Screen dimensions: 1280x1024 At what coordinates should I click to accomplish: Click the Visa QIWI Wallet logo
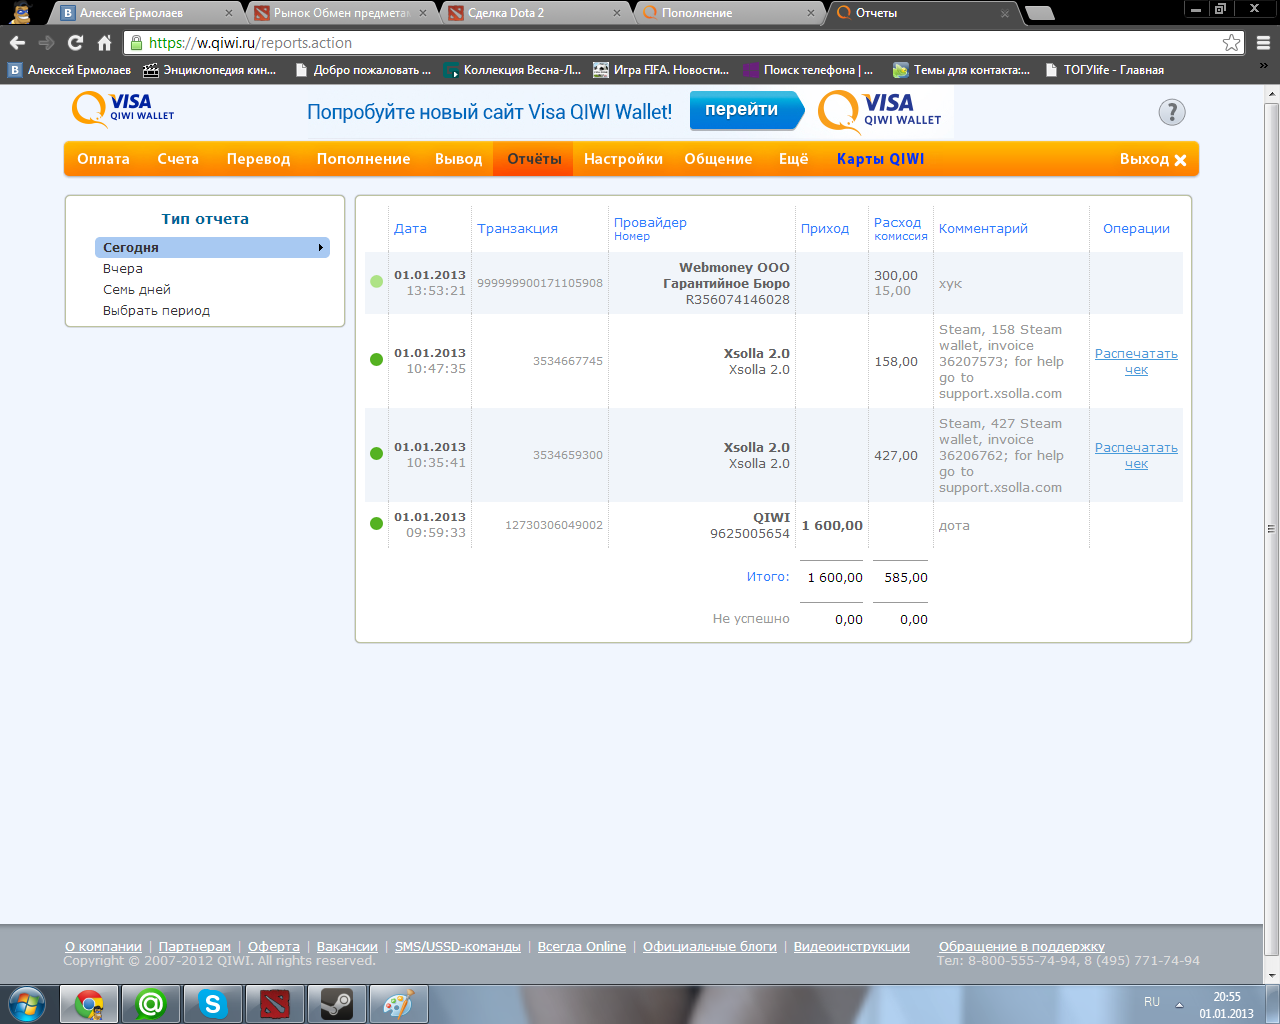click(123, 108)
